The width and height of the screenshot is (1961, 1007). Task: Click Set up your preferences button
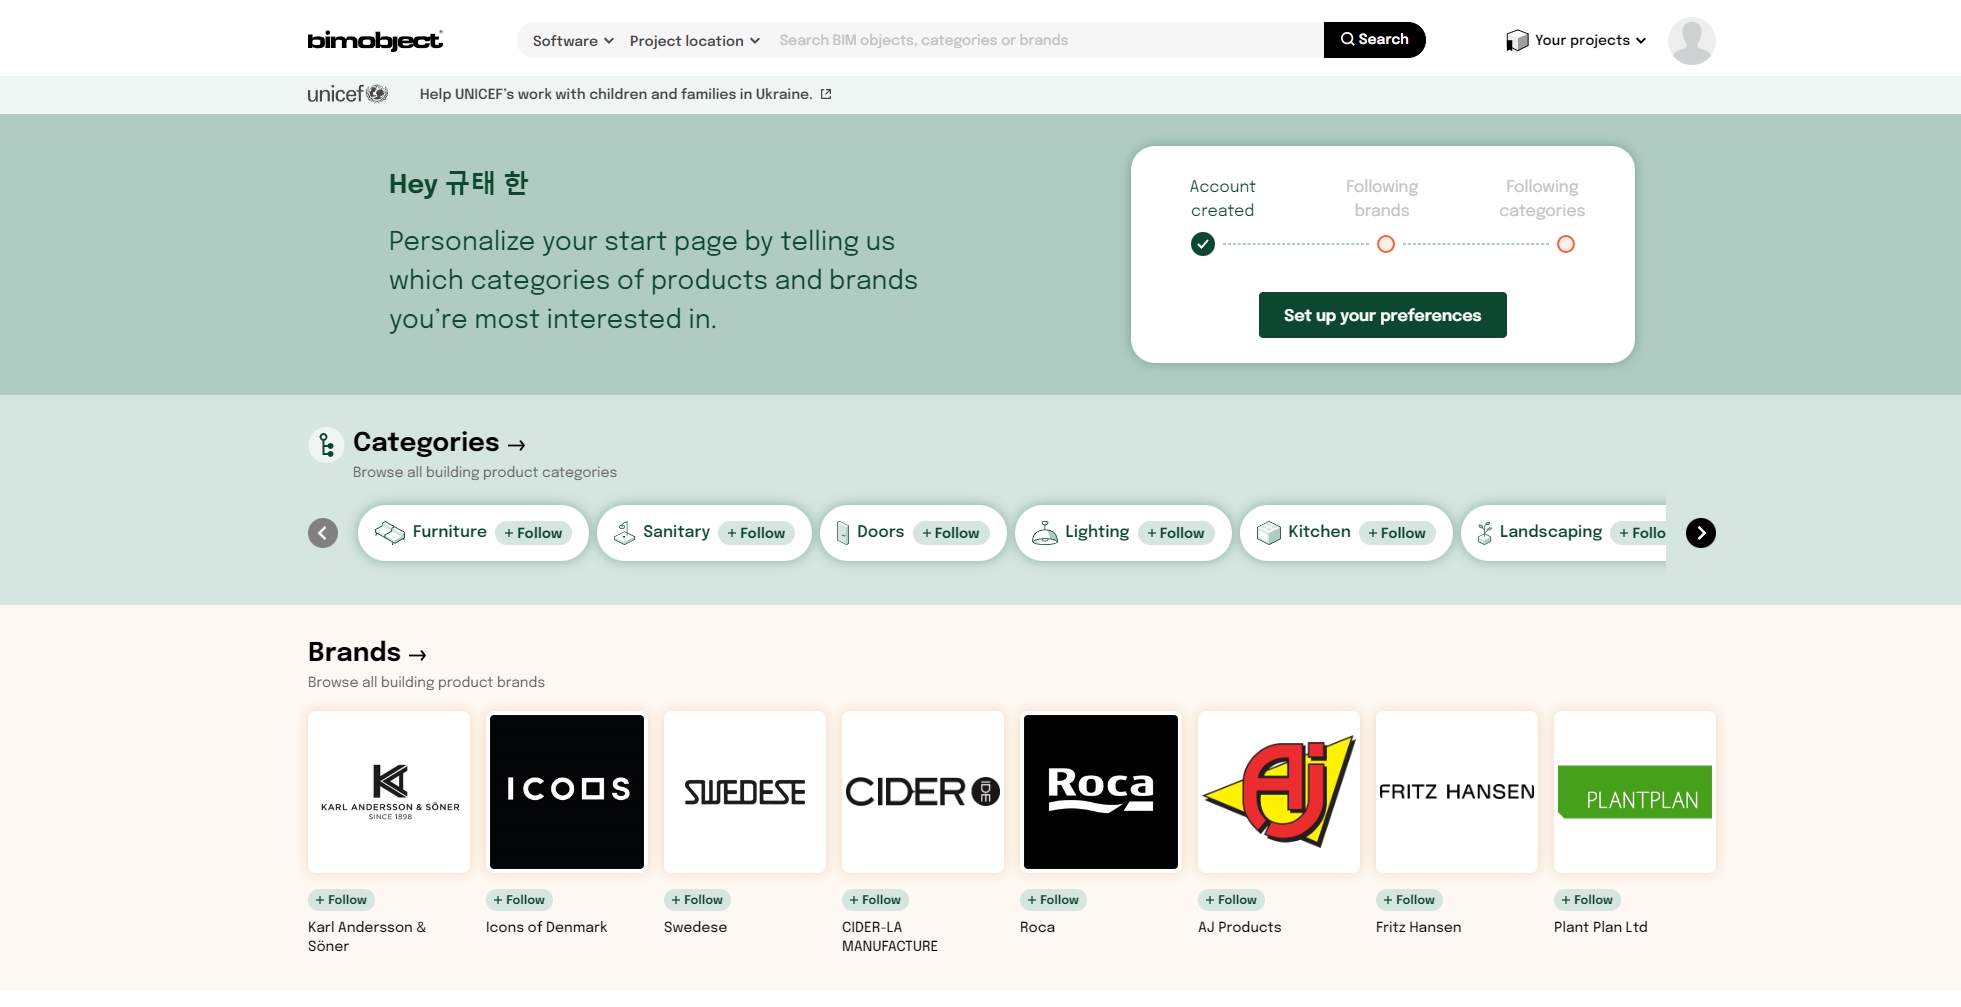[1382, 315]
